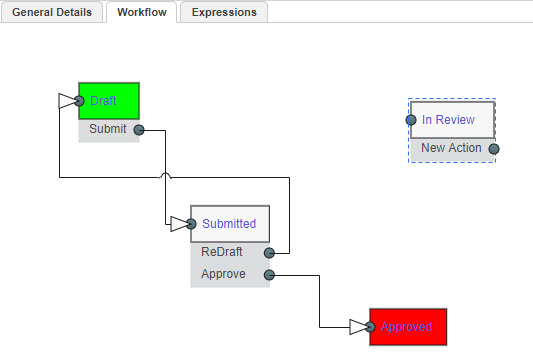Viewport: 533px width, 364px height.
Task: Click the arrowhead entering the Draft state
Action: coord(67,101)
